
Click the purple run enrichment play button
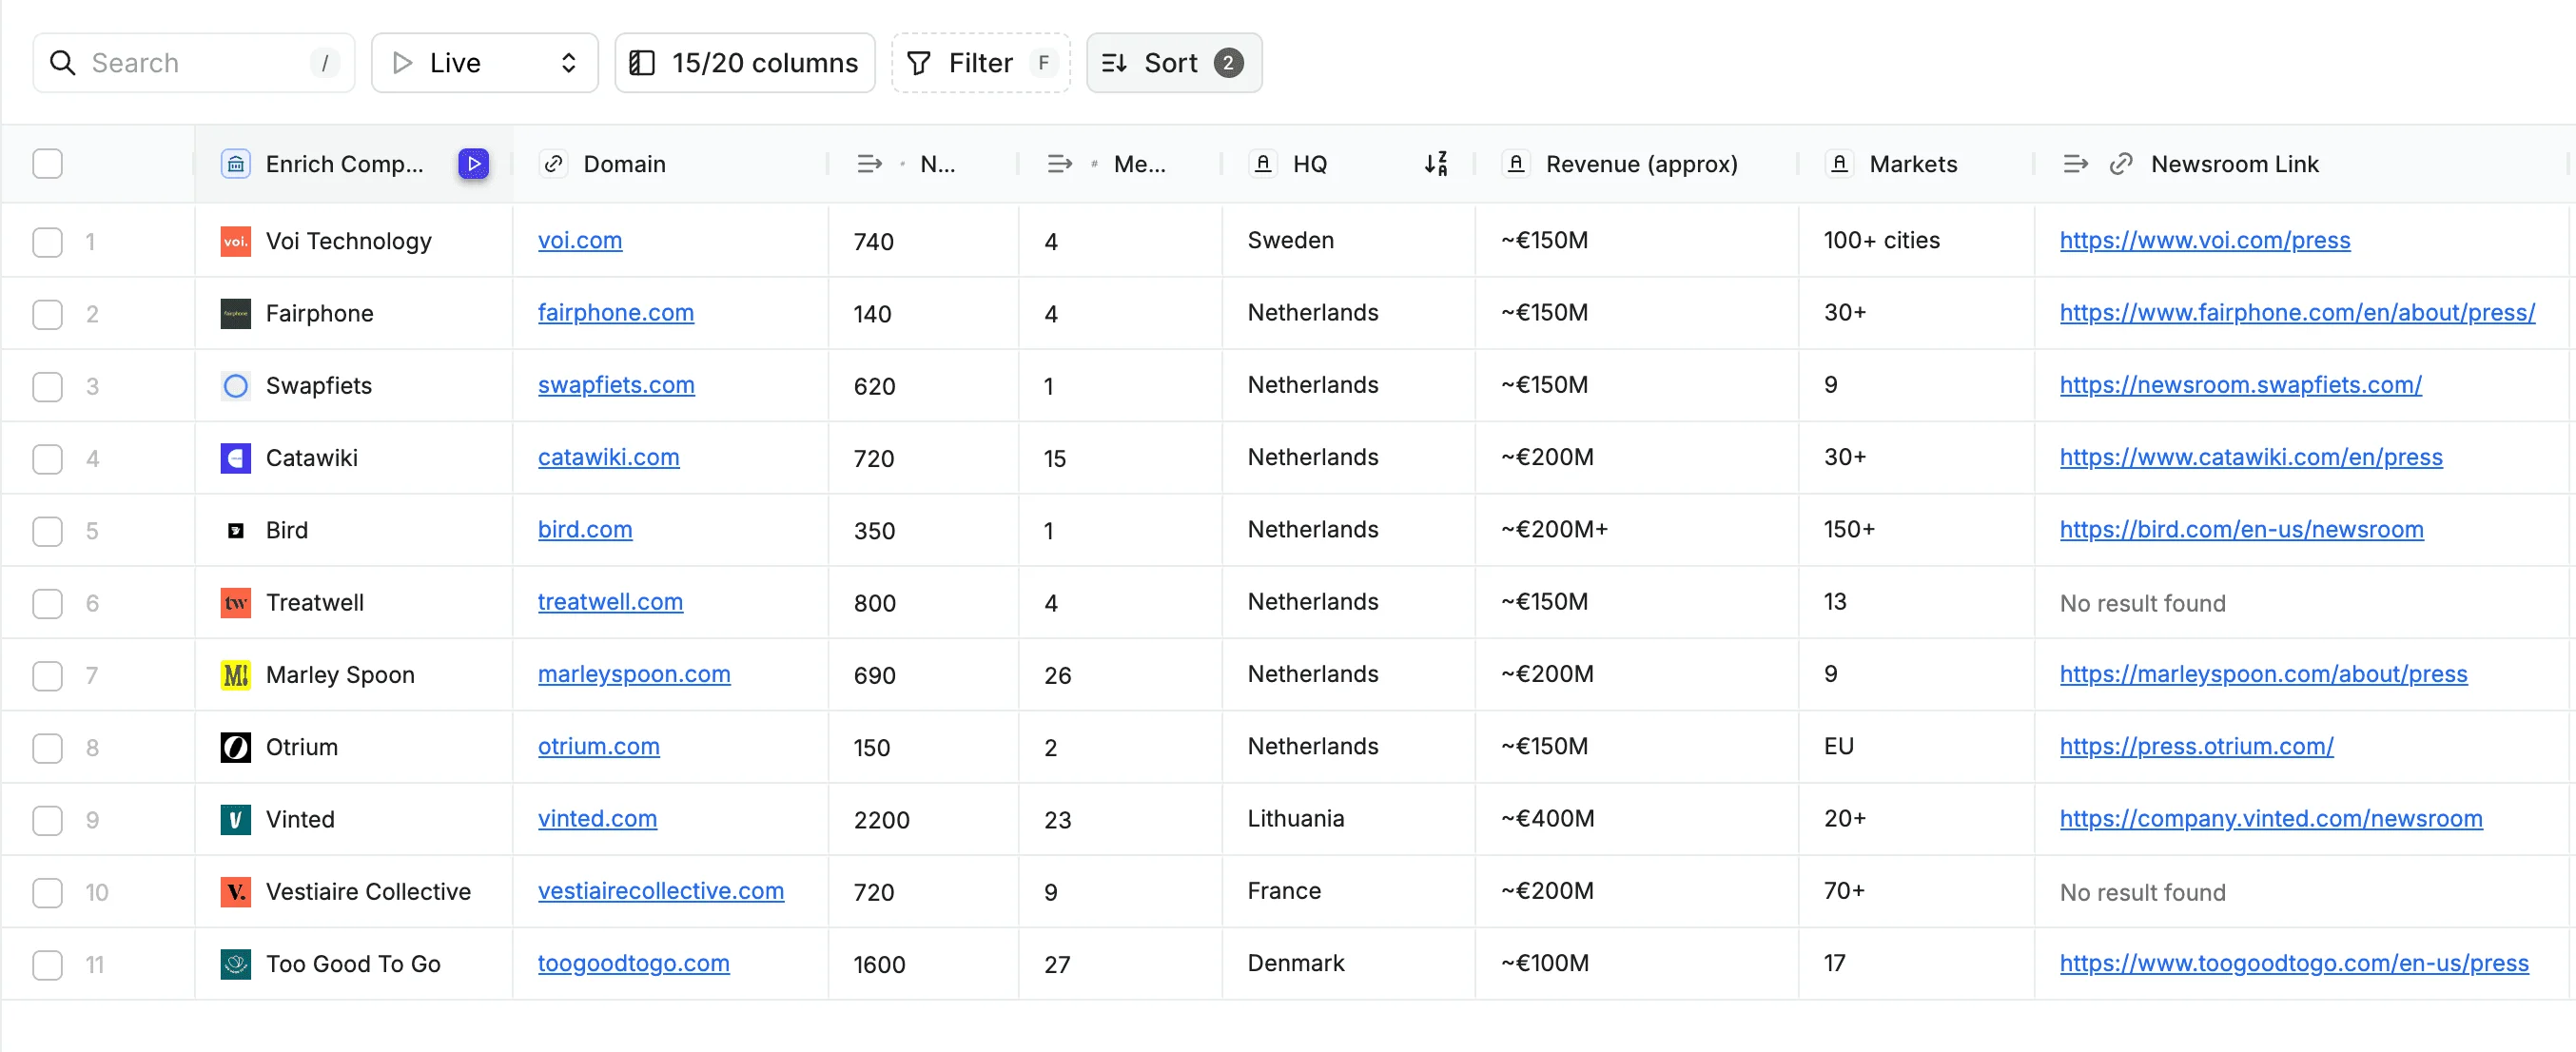coord(473,164)
